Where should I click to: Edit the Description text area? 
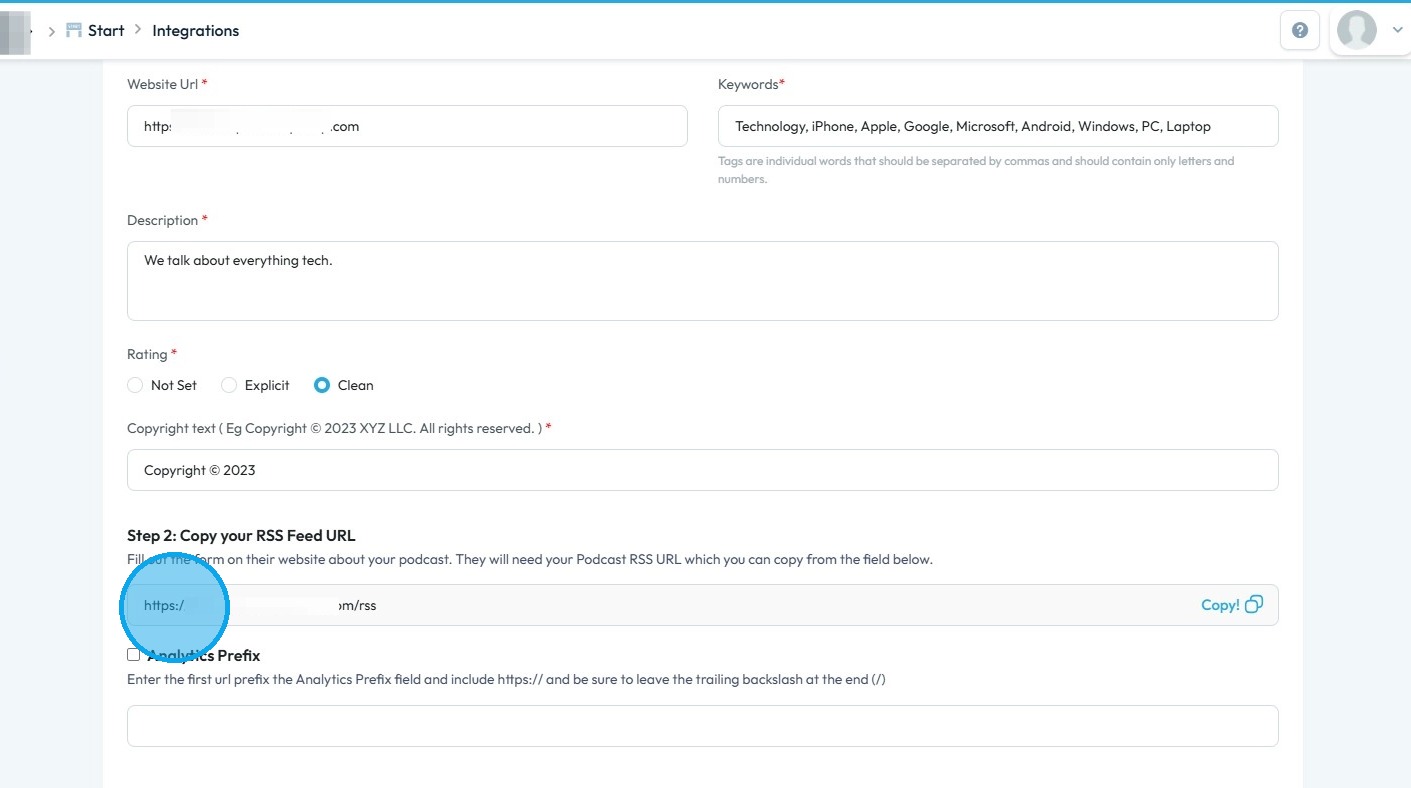coord(702,280)
